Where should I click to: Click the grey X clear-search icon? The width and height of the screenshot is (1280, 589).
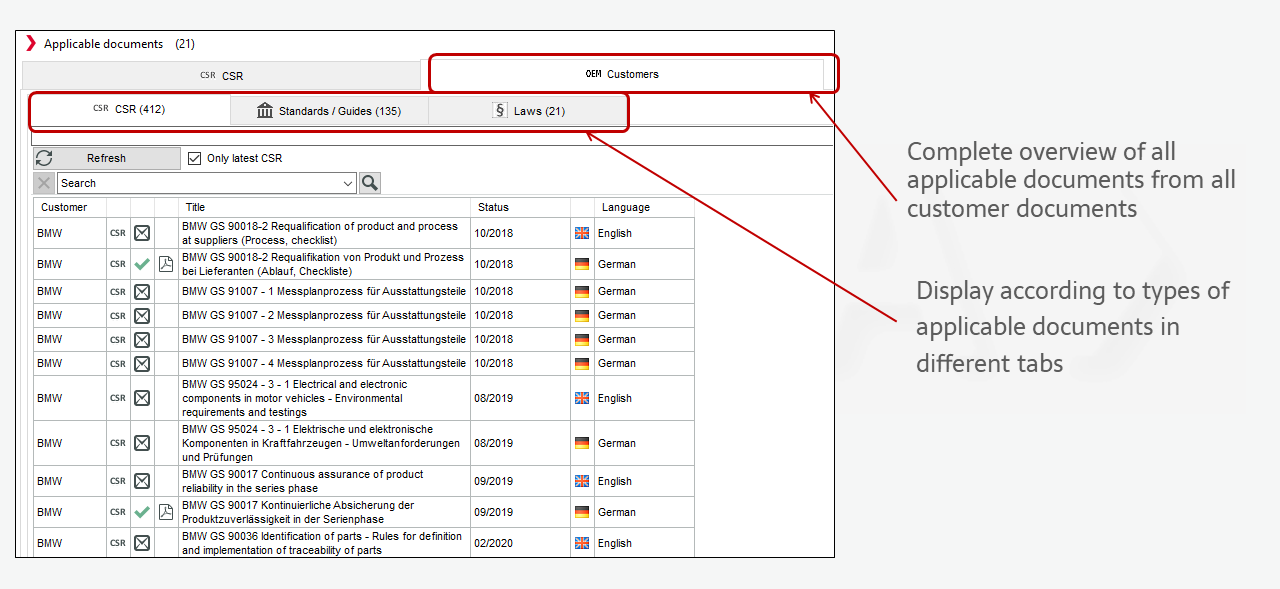pyautogui.click(x=44, y=183)
